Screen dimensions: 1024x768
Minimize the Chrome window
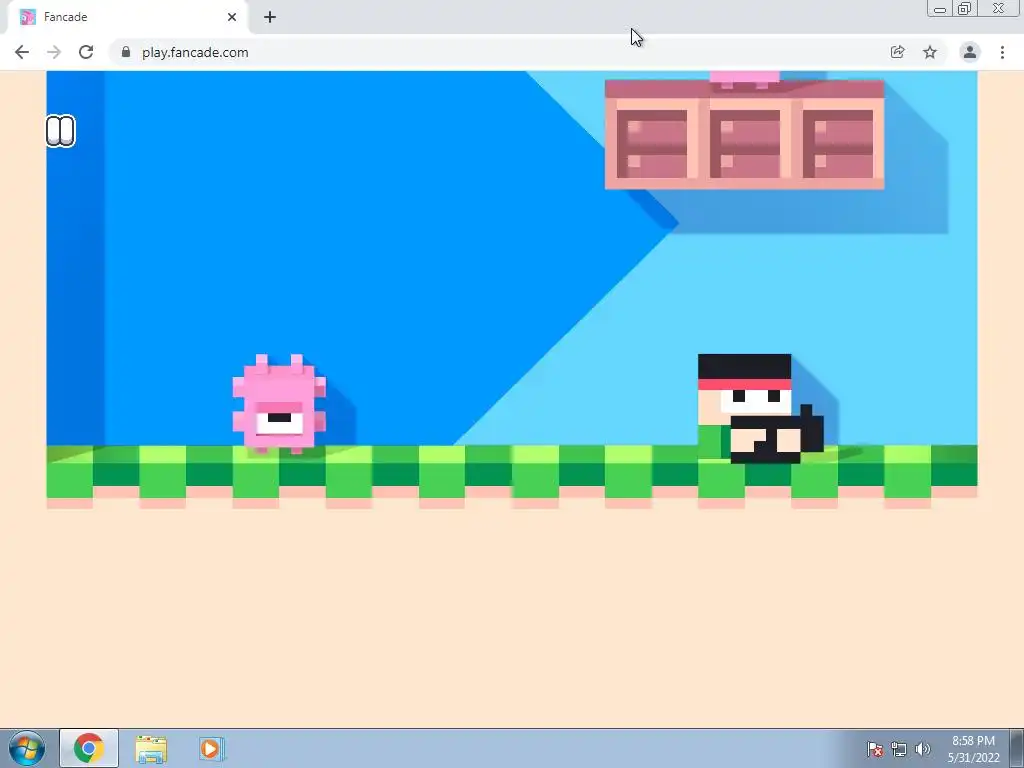940,8
